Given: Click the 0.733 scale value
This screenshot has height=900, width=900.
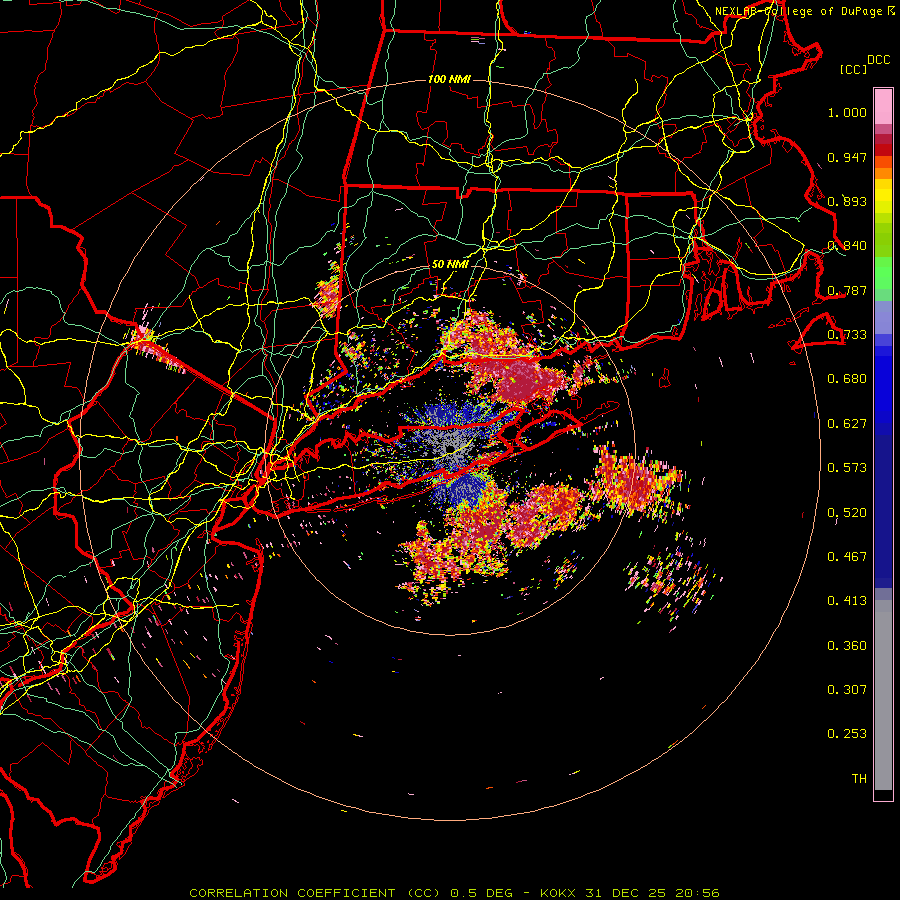Looking at the screenshot, I should (847, 335).
